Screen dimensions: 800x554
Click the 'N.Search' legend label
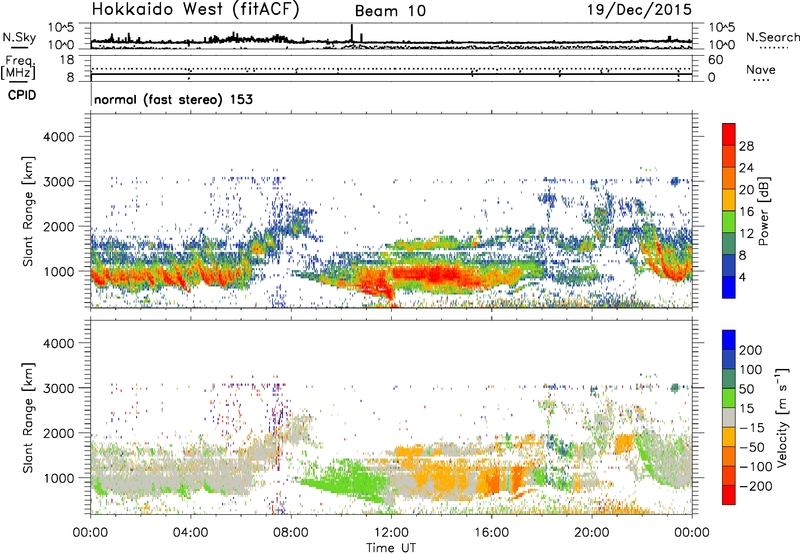coord(772,37)
